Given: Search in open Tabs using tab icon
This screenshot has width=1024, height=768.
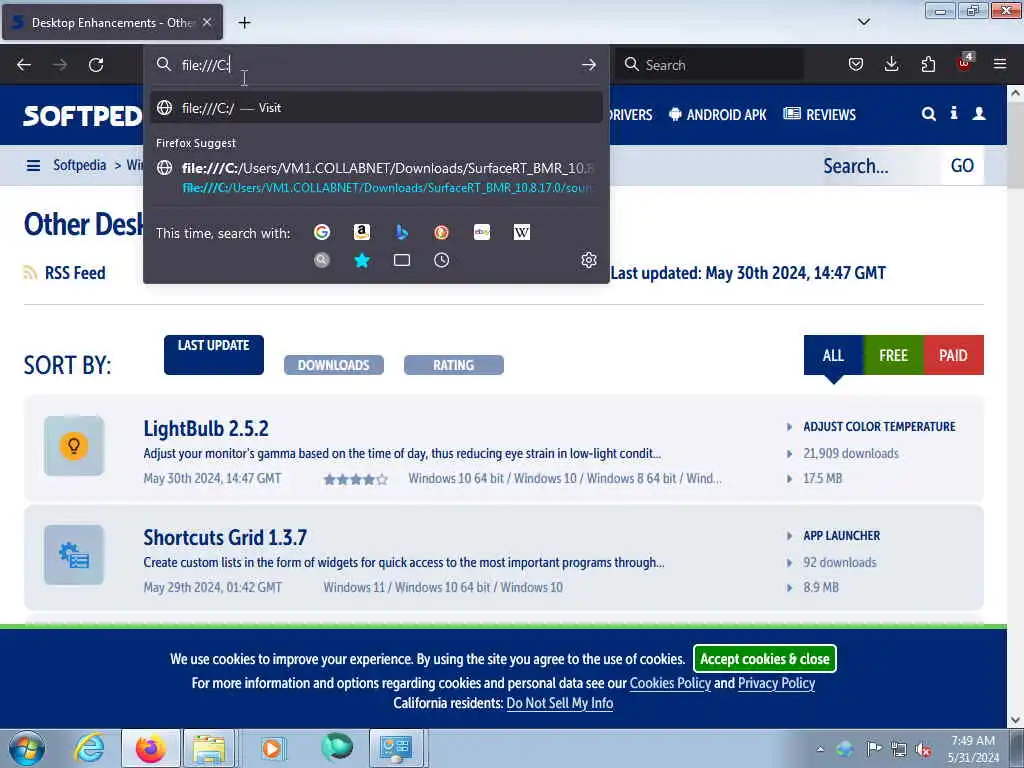Looking at the screenshot, I should [402, 261].
